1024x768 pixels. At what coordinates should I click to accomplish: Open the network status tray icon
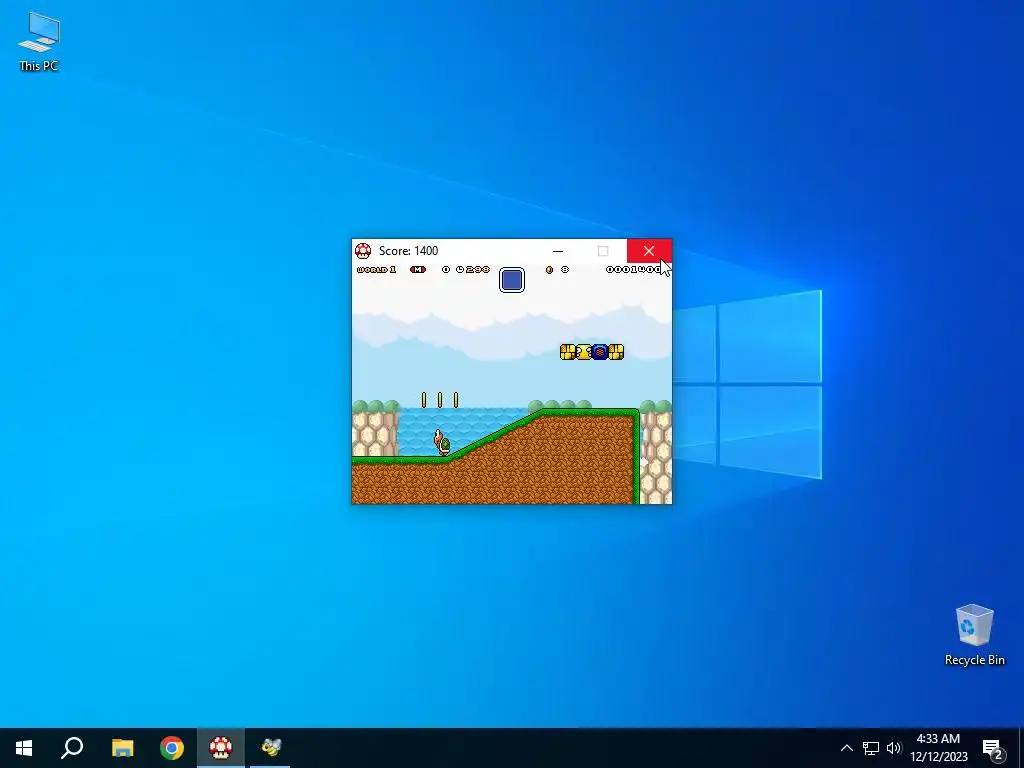[x=871, y=748]
